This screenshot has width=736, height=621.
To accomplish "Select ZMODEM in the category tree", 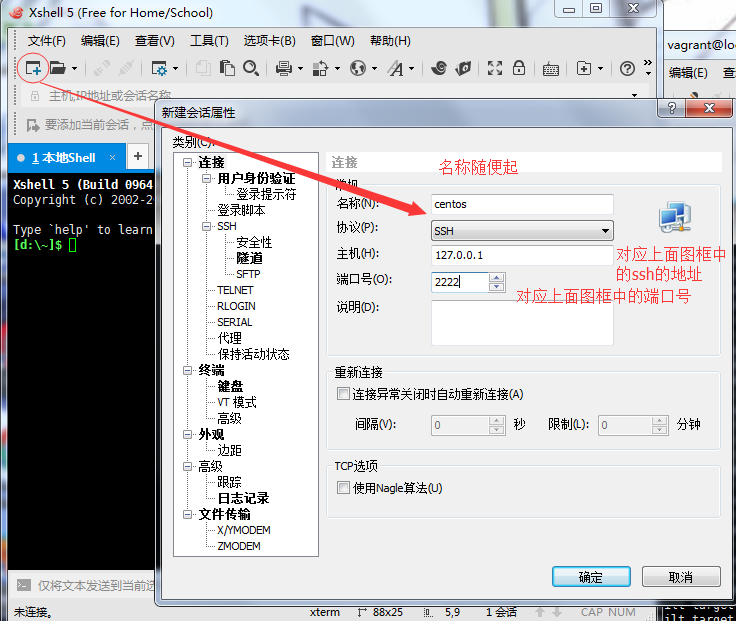I will tap(238, 546).
